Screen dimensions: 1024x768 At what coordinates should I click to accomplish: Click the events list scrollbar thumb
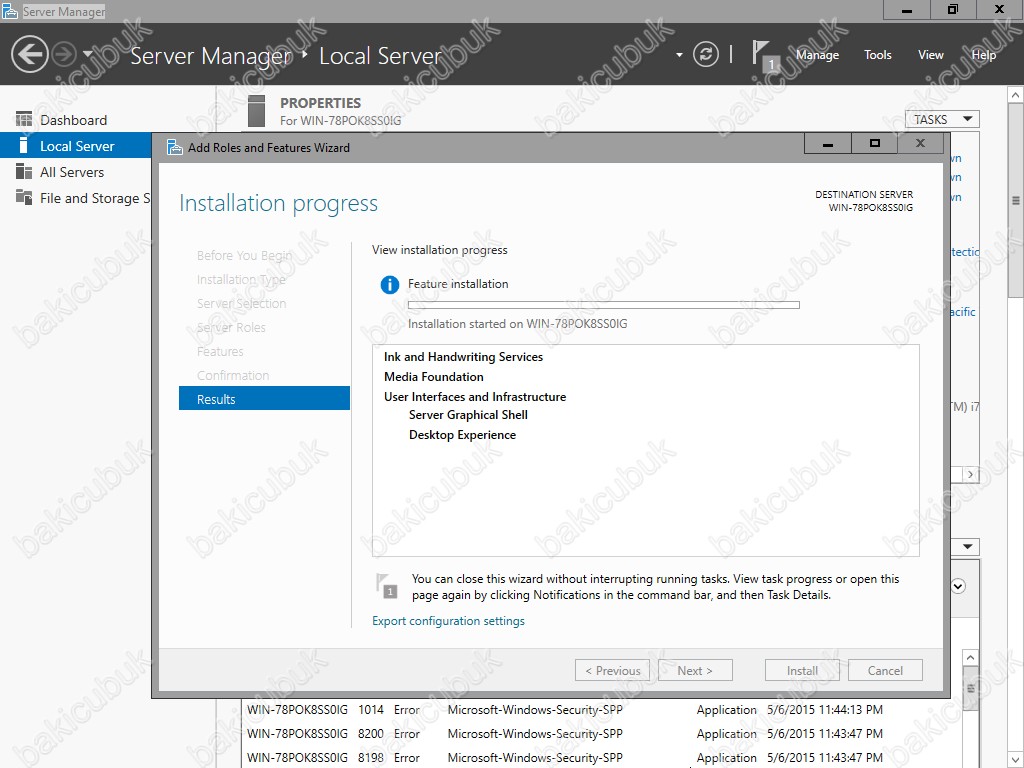[970, 688]
